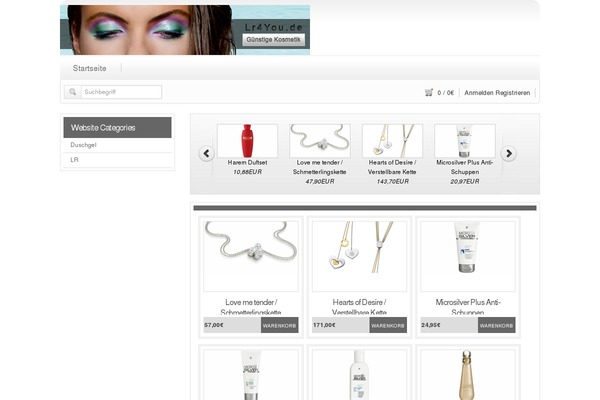Screen dimensions: 600x400
Task: Open Love me tender carousel thumbnail
Action: (x=320, y=141)
